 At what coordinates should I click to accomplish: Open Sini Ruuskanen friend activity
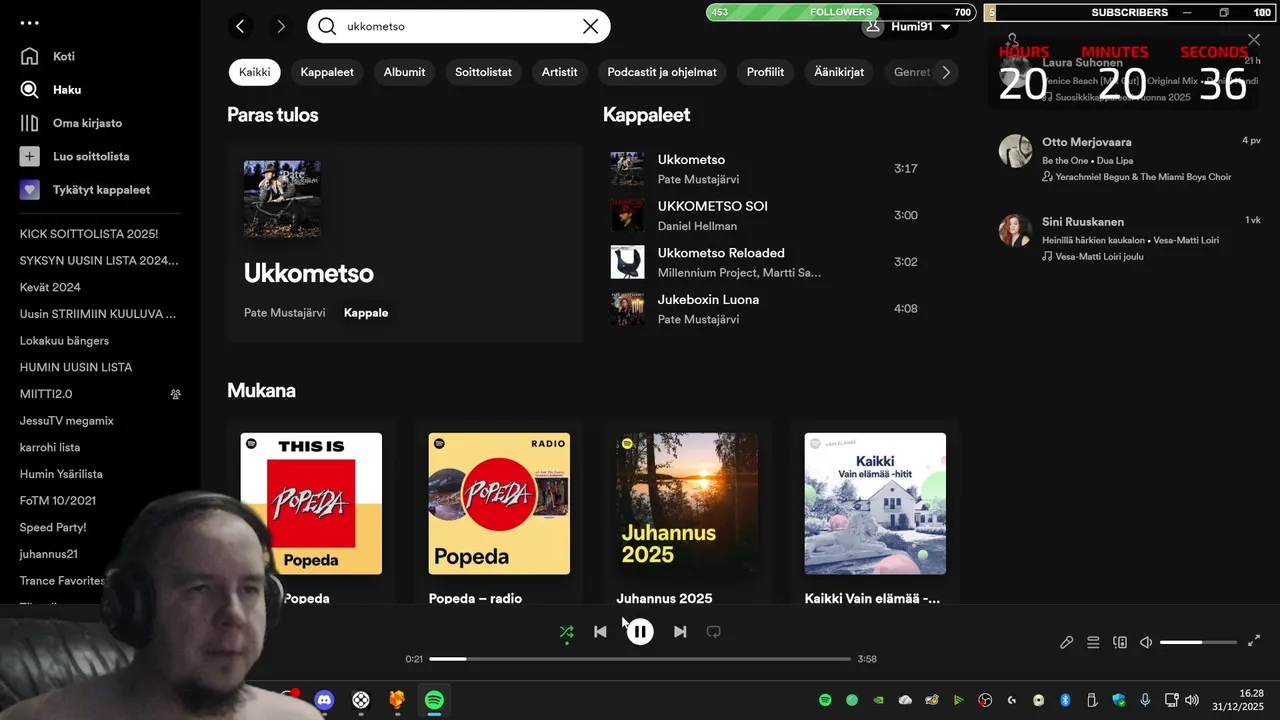coord(1130,238)
